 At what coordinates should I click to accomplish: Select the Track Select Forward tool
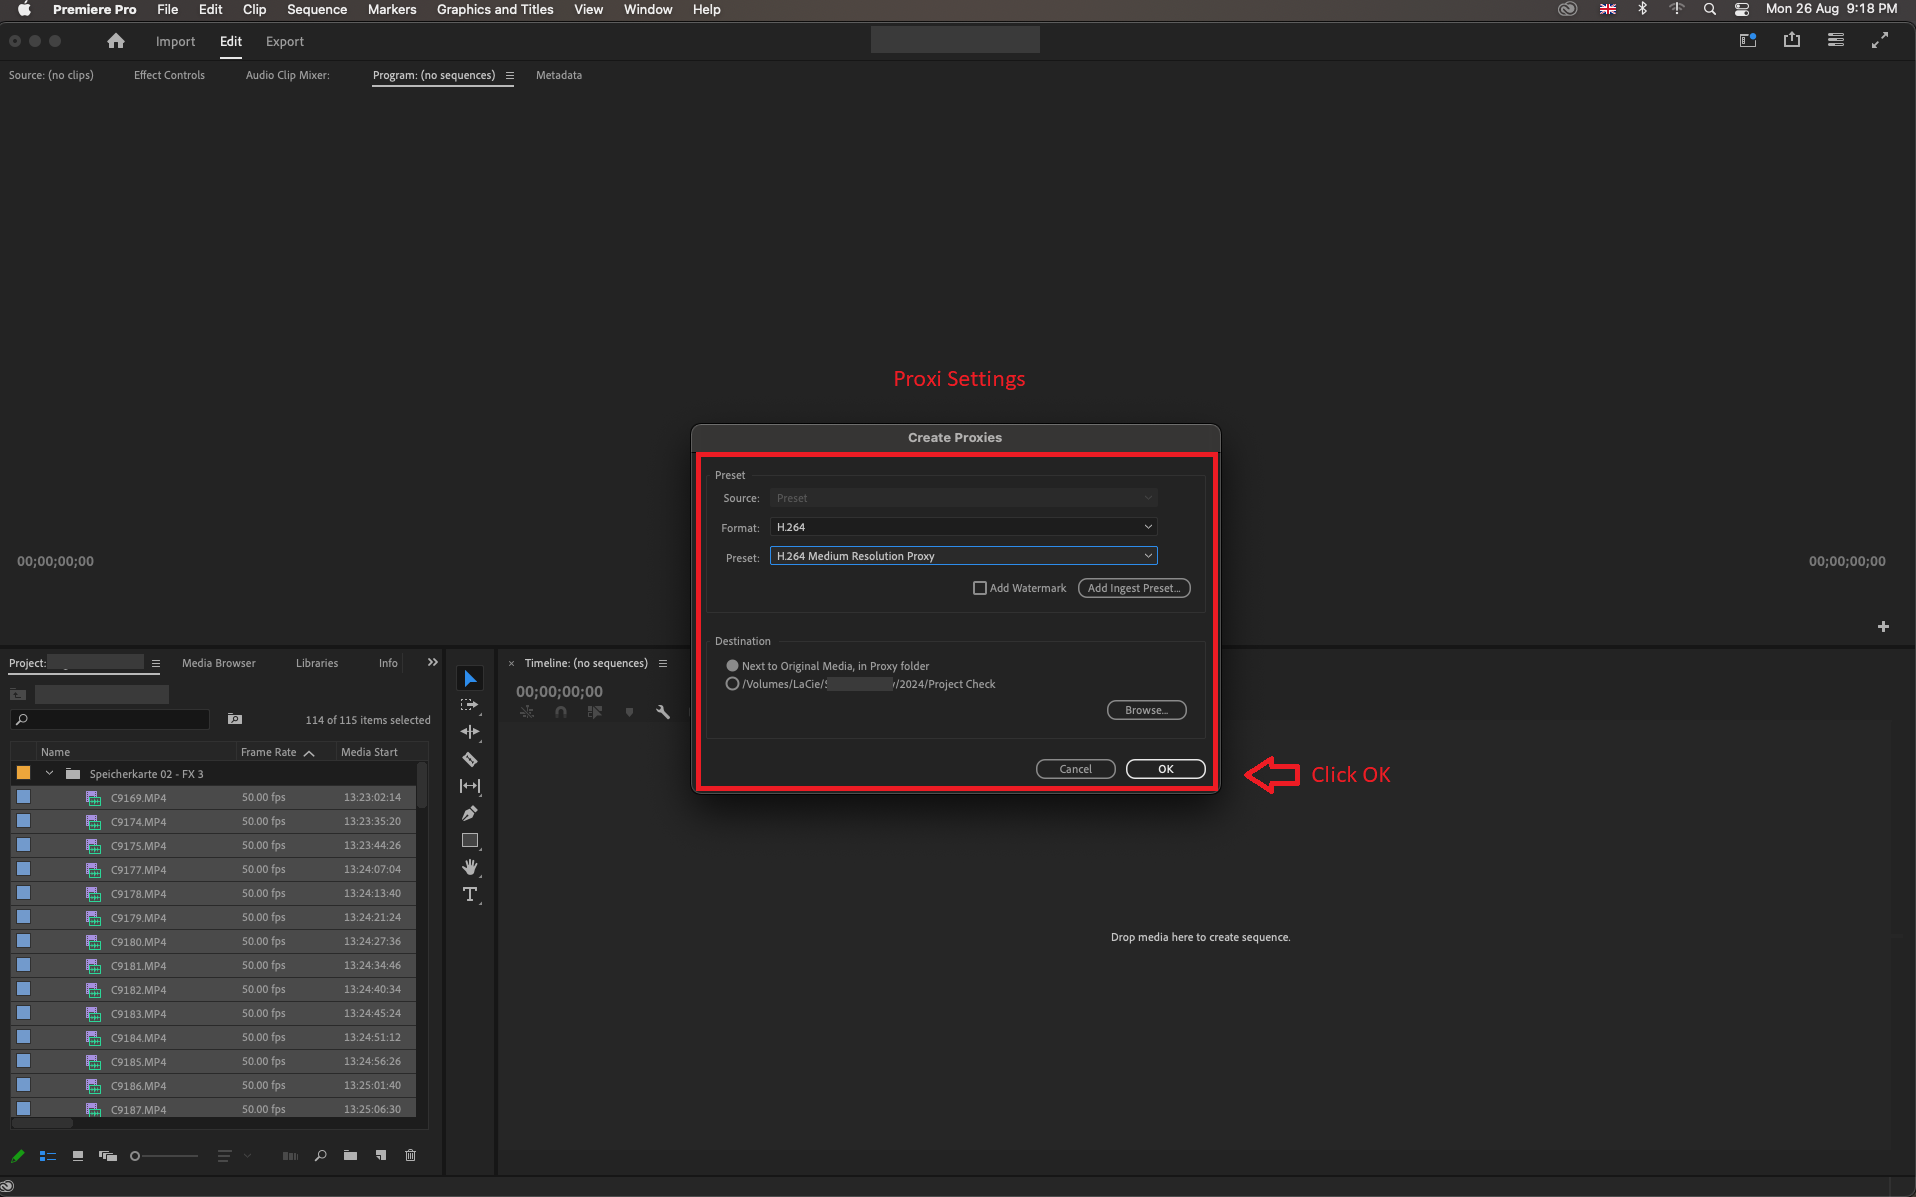pyautogui.click(x=470, y=705)
